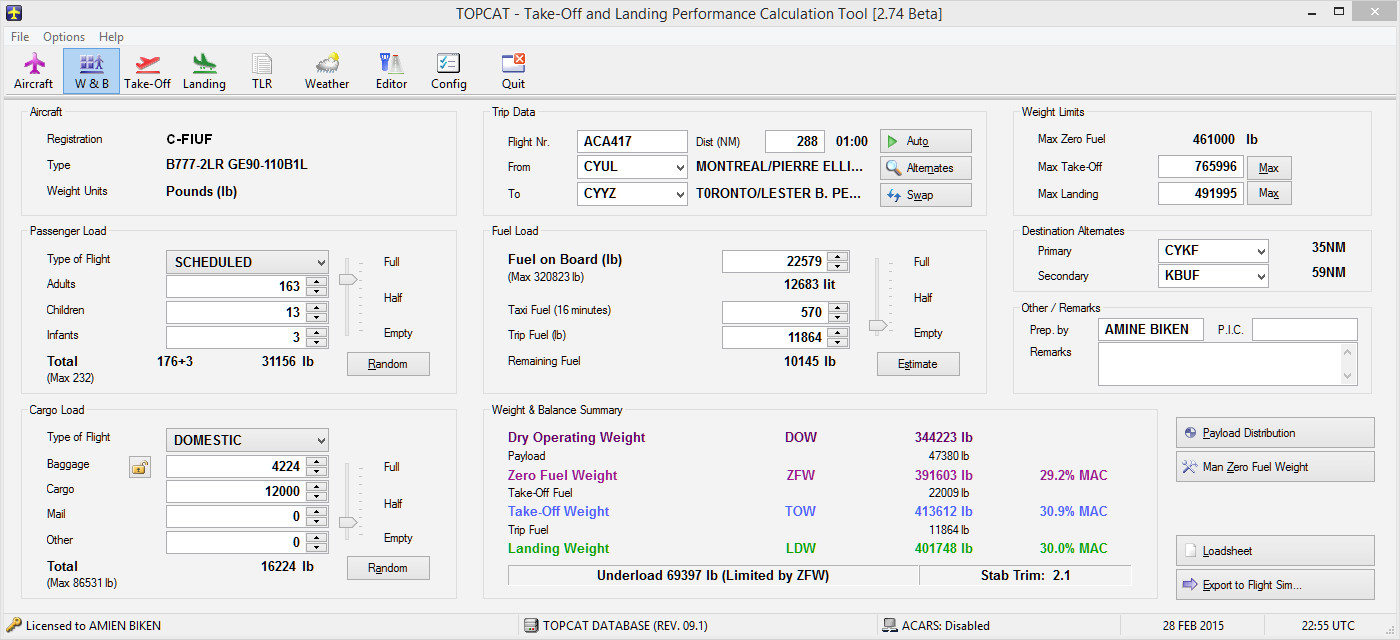Click the fuel load slider handle
This screenshot has width=1400, height=640.
pos(877,325)
